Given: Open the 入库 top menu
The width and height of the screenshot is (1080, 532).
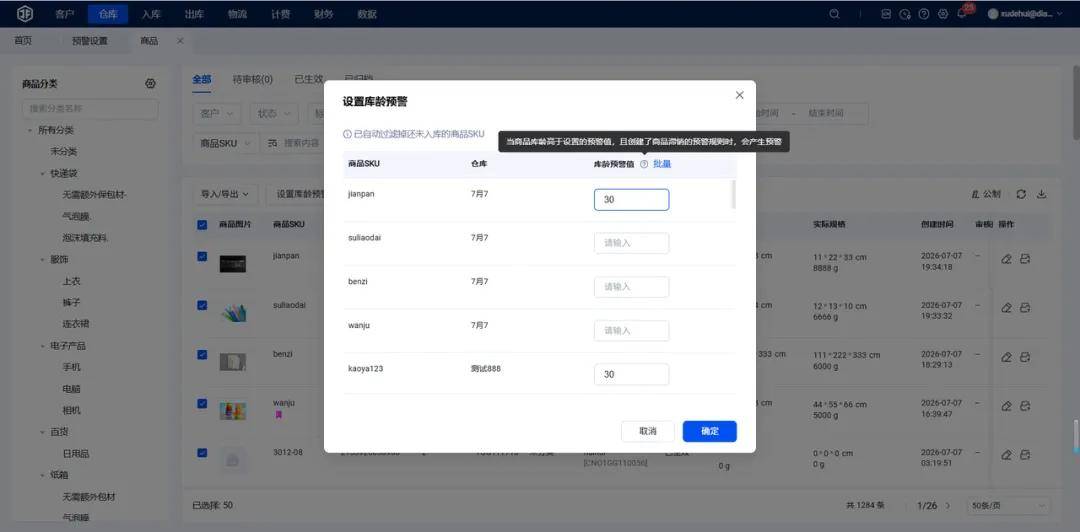Looking at the screenshot, I should pos(151,14).
